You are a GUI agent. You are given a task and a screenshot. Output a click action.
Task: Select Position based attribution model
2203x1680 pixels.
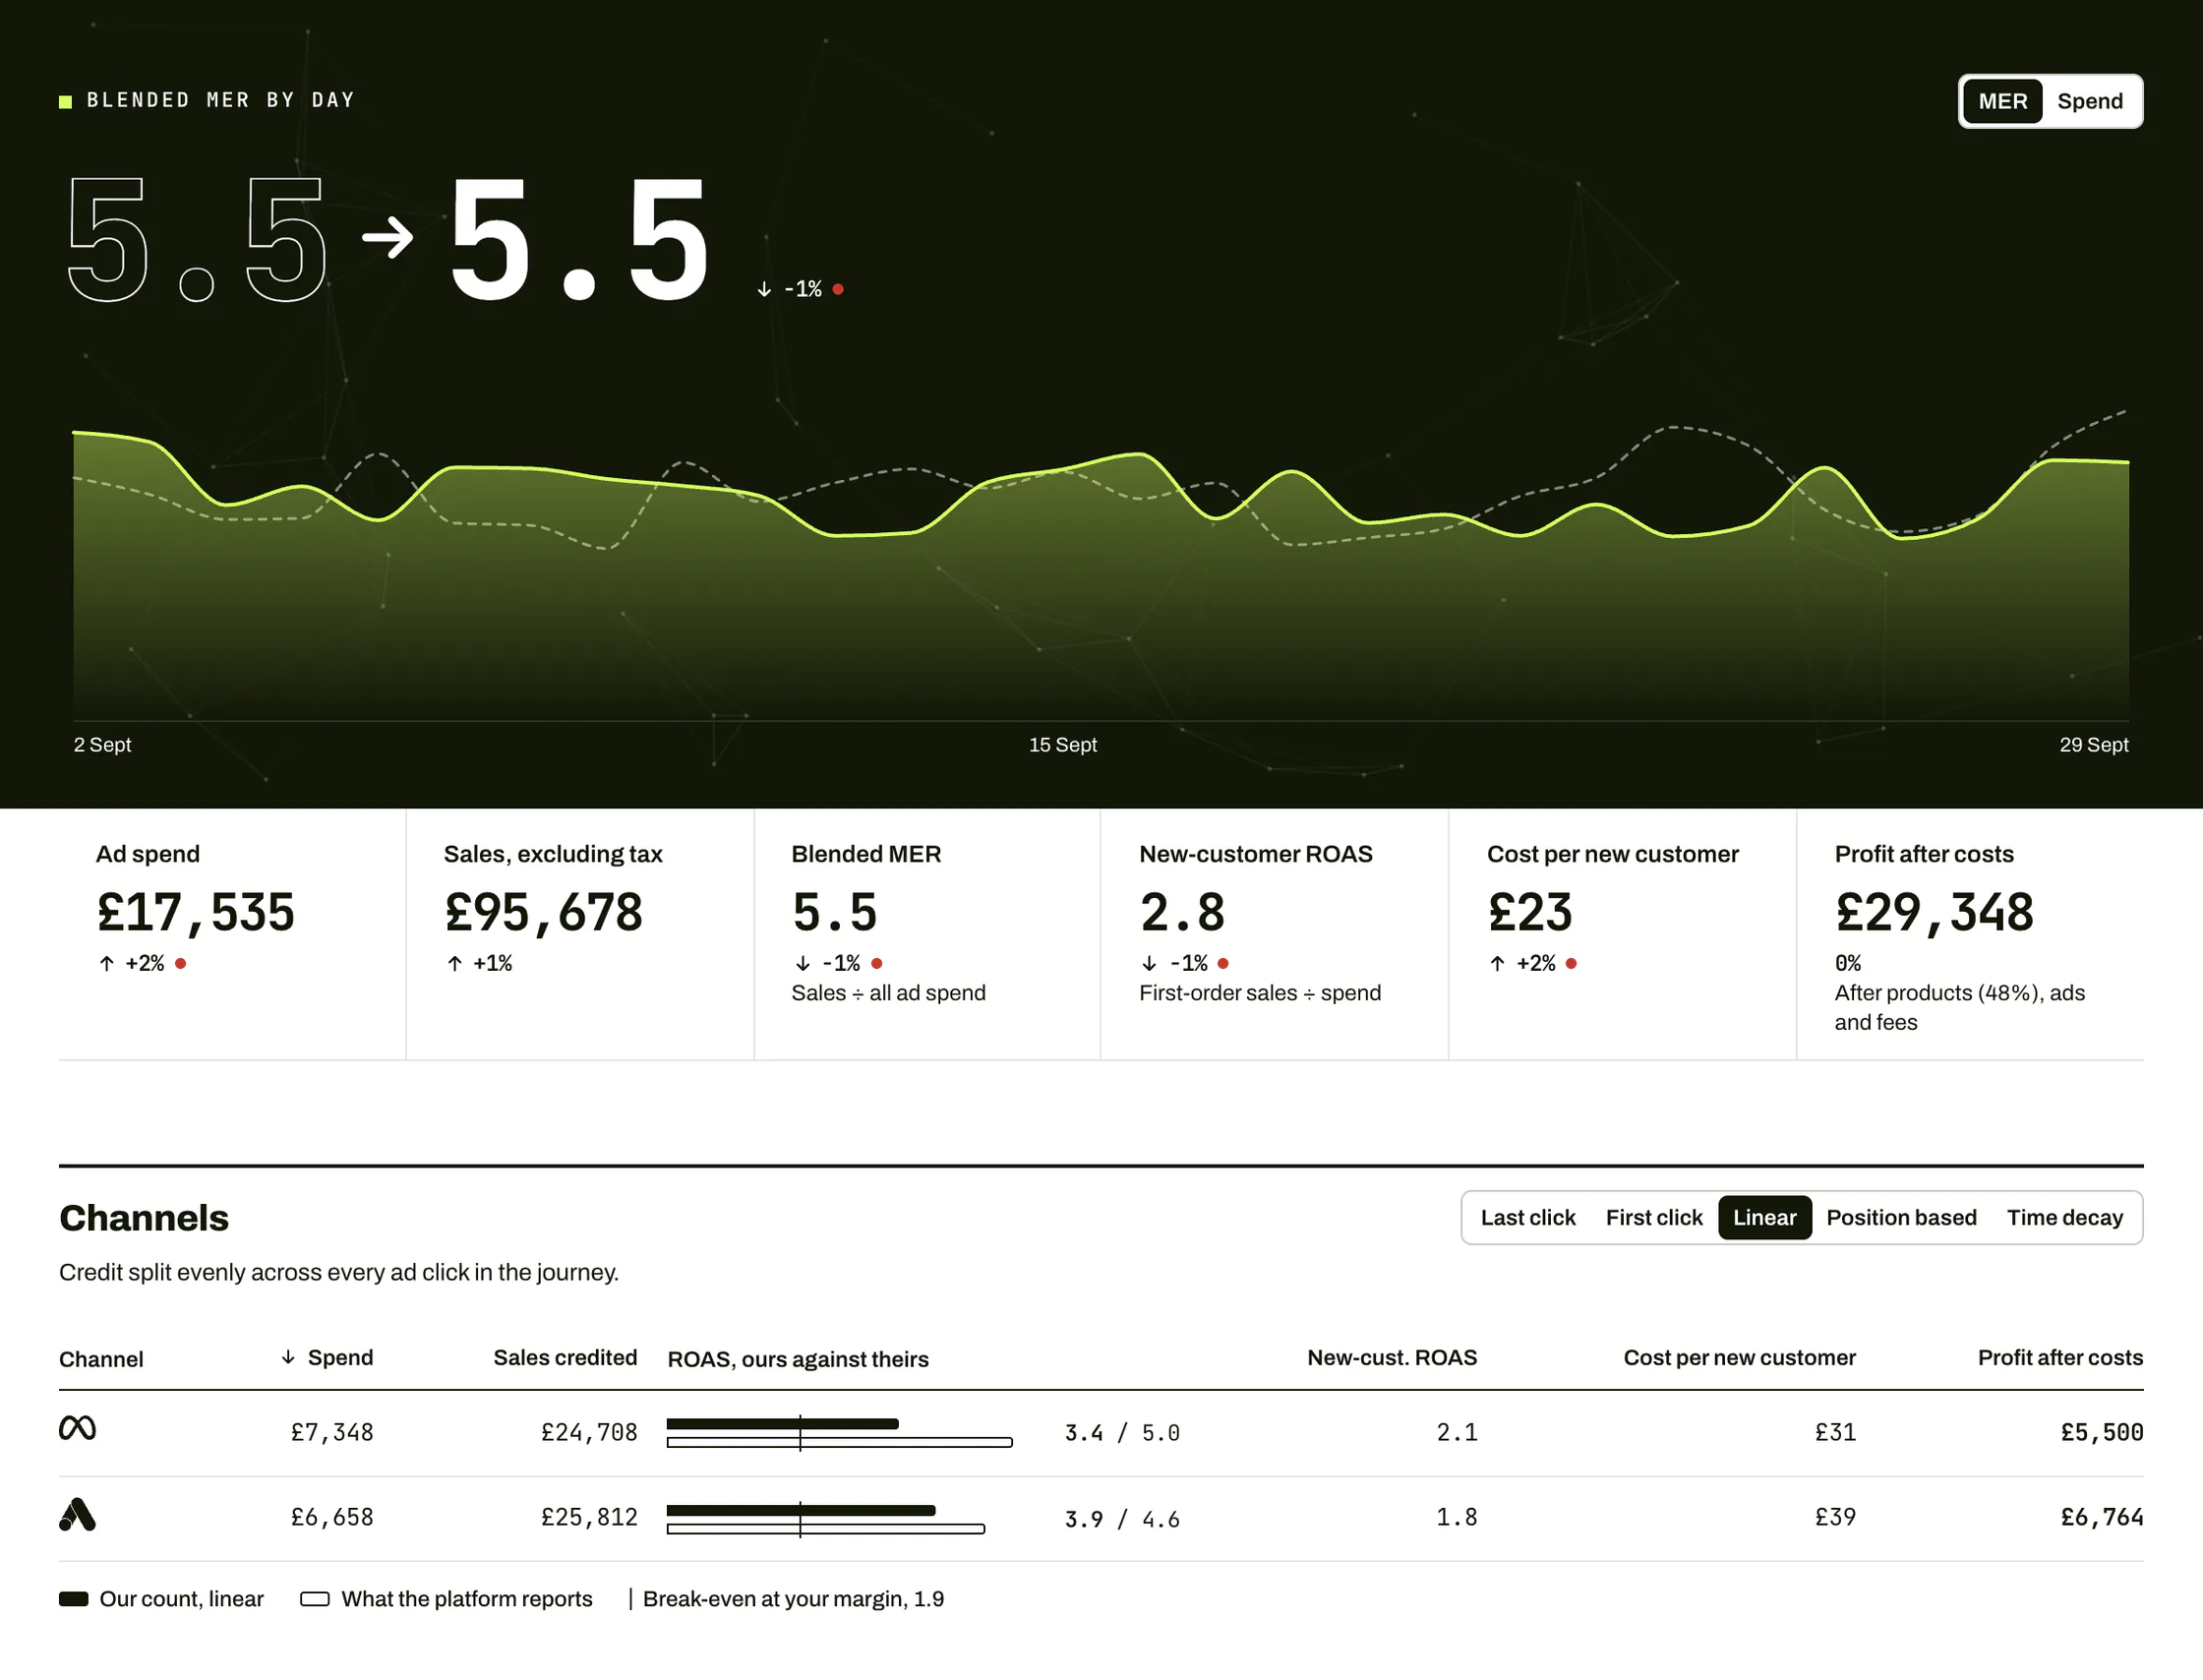(x=1900, y=1217)
